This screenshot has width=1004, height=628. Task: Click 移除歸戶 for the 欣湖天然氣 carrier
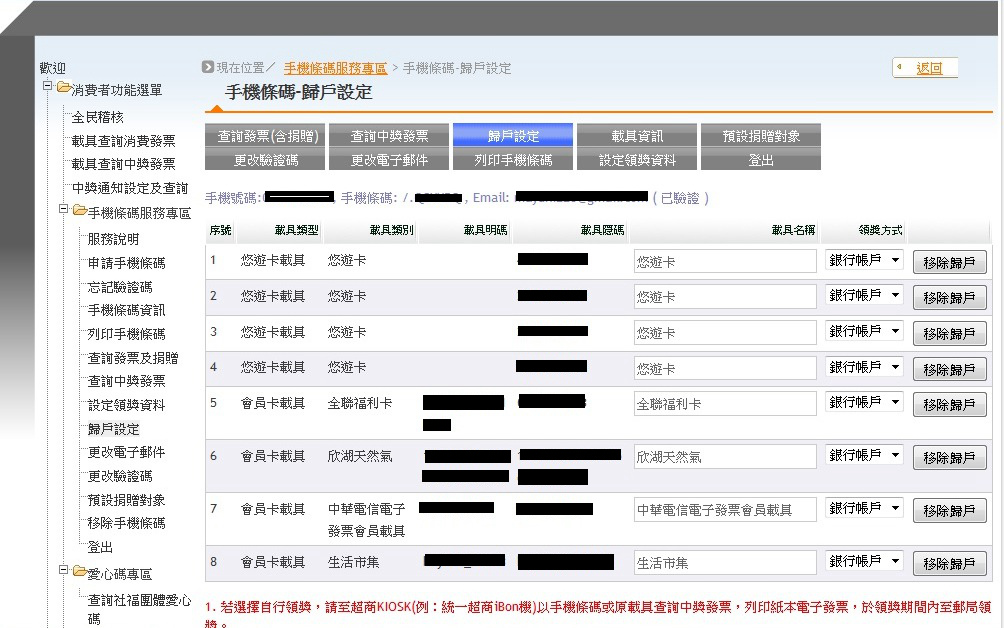(948, 456)
